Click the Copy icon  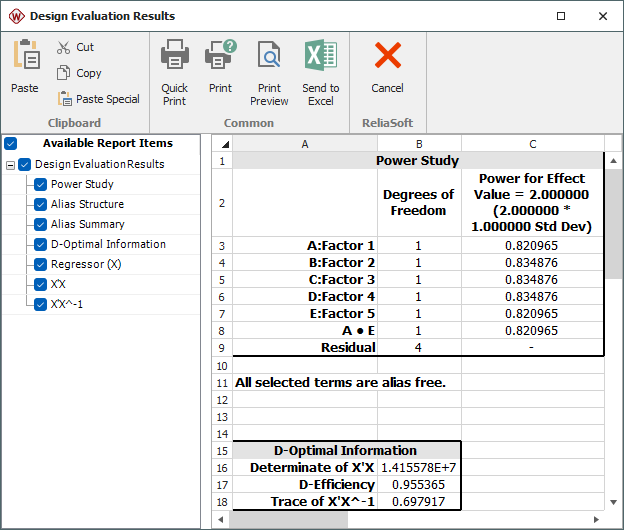(64, 73)
